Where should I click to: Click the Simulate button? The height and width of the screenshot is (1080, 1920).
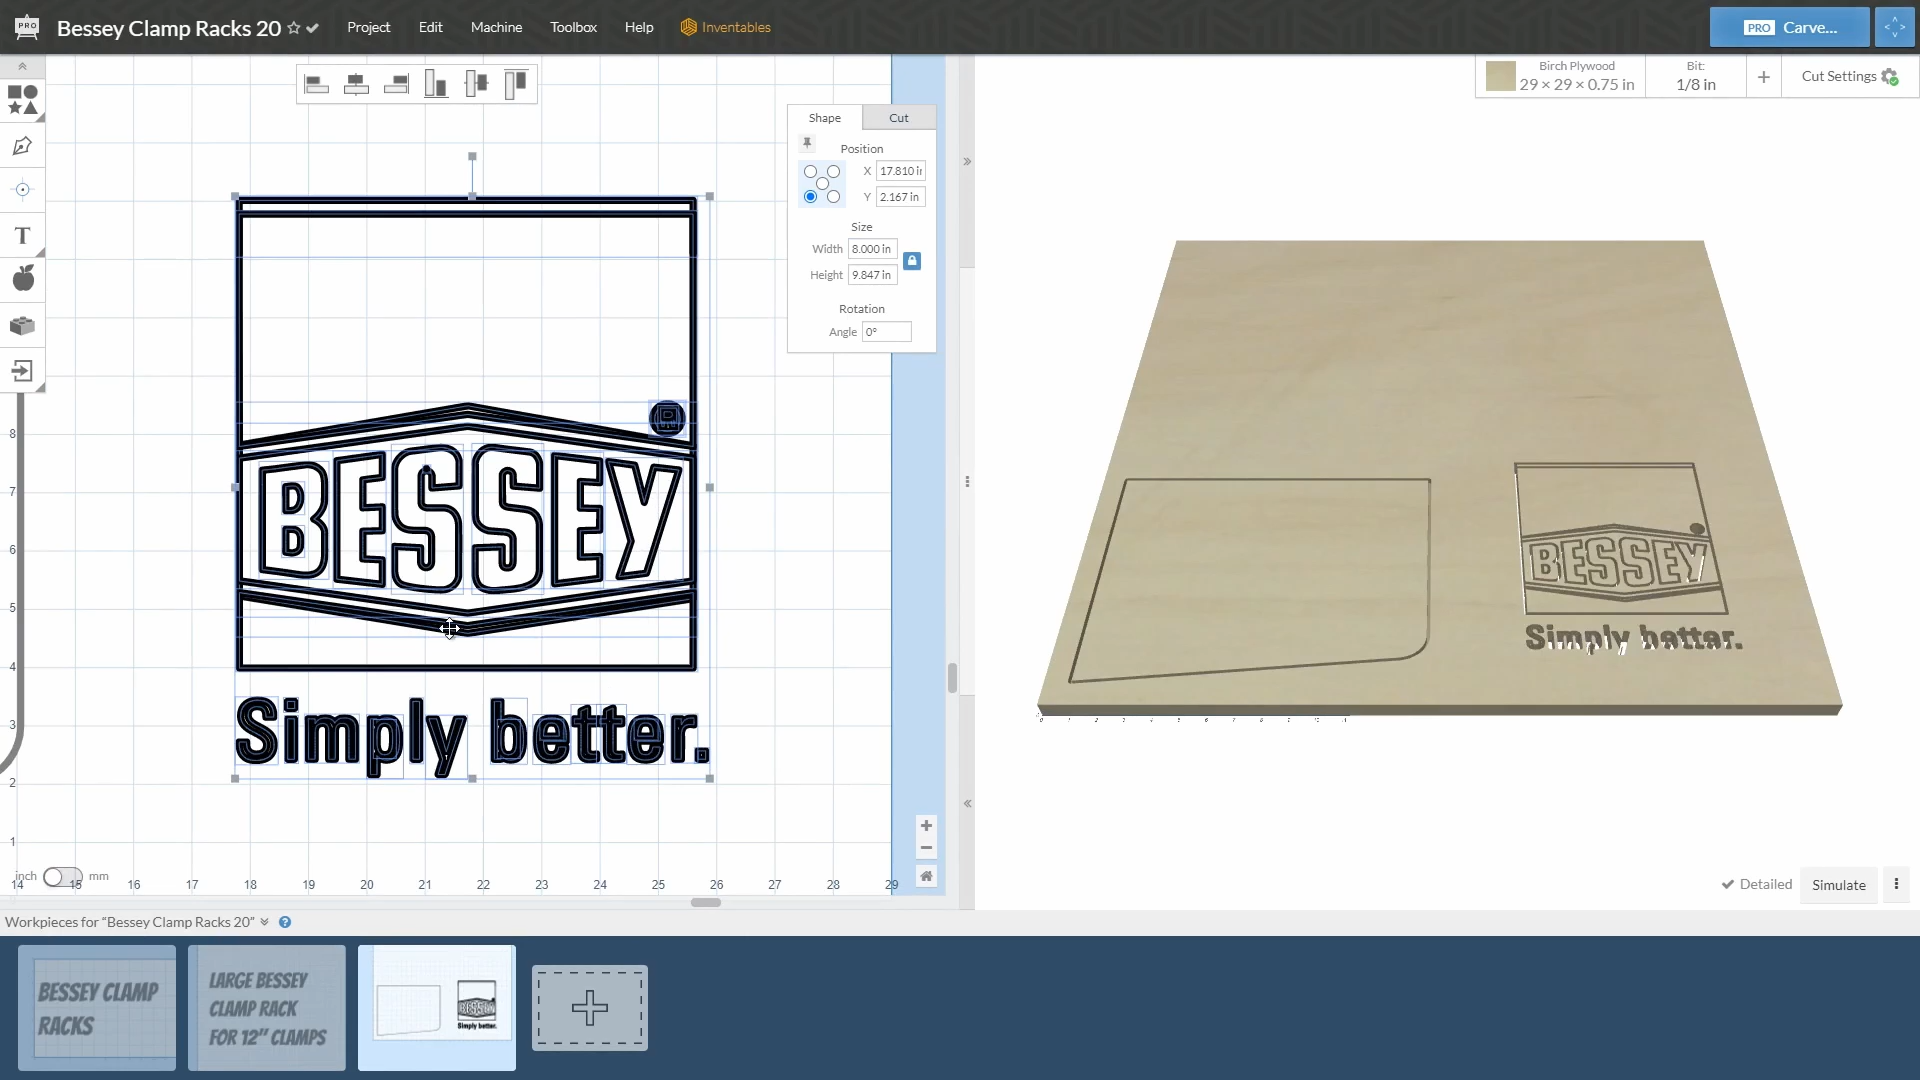pos(1837,885)
